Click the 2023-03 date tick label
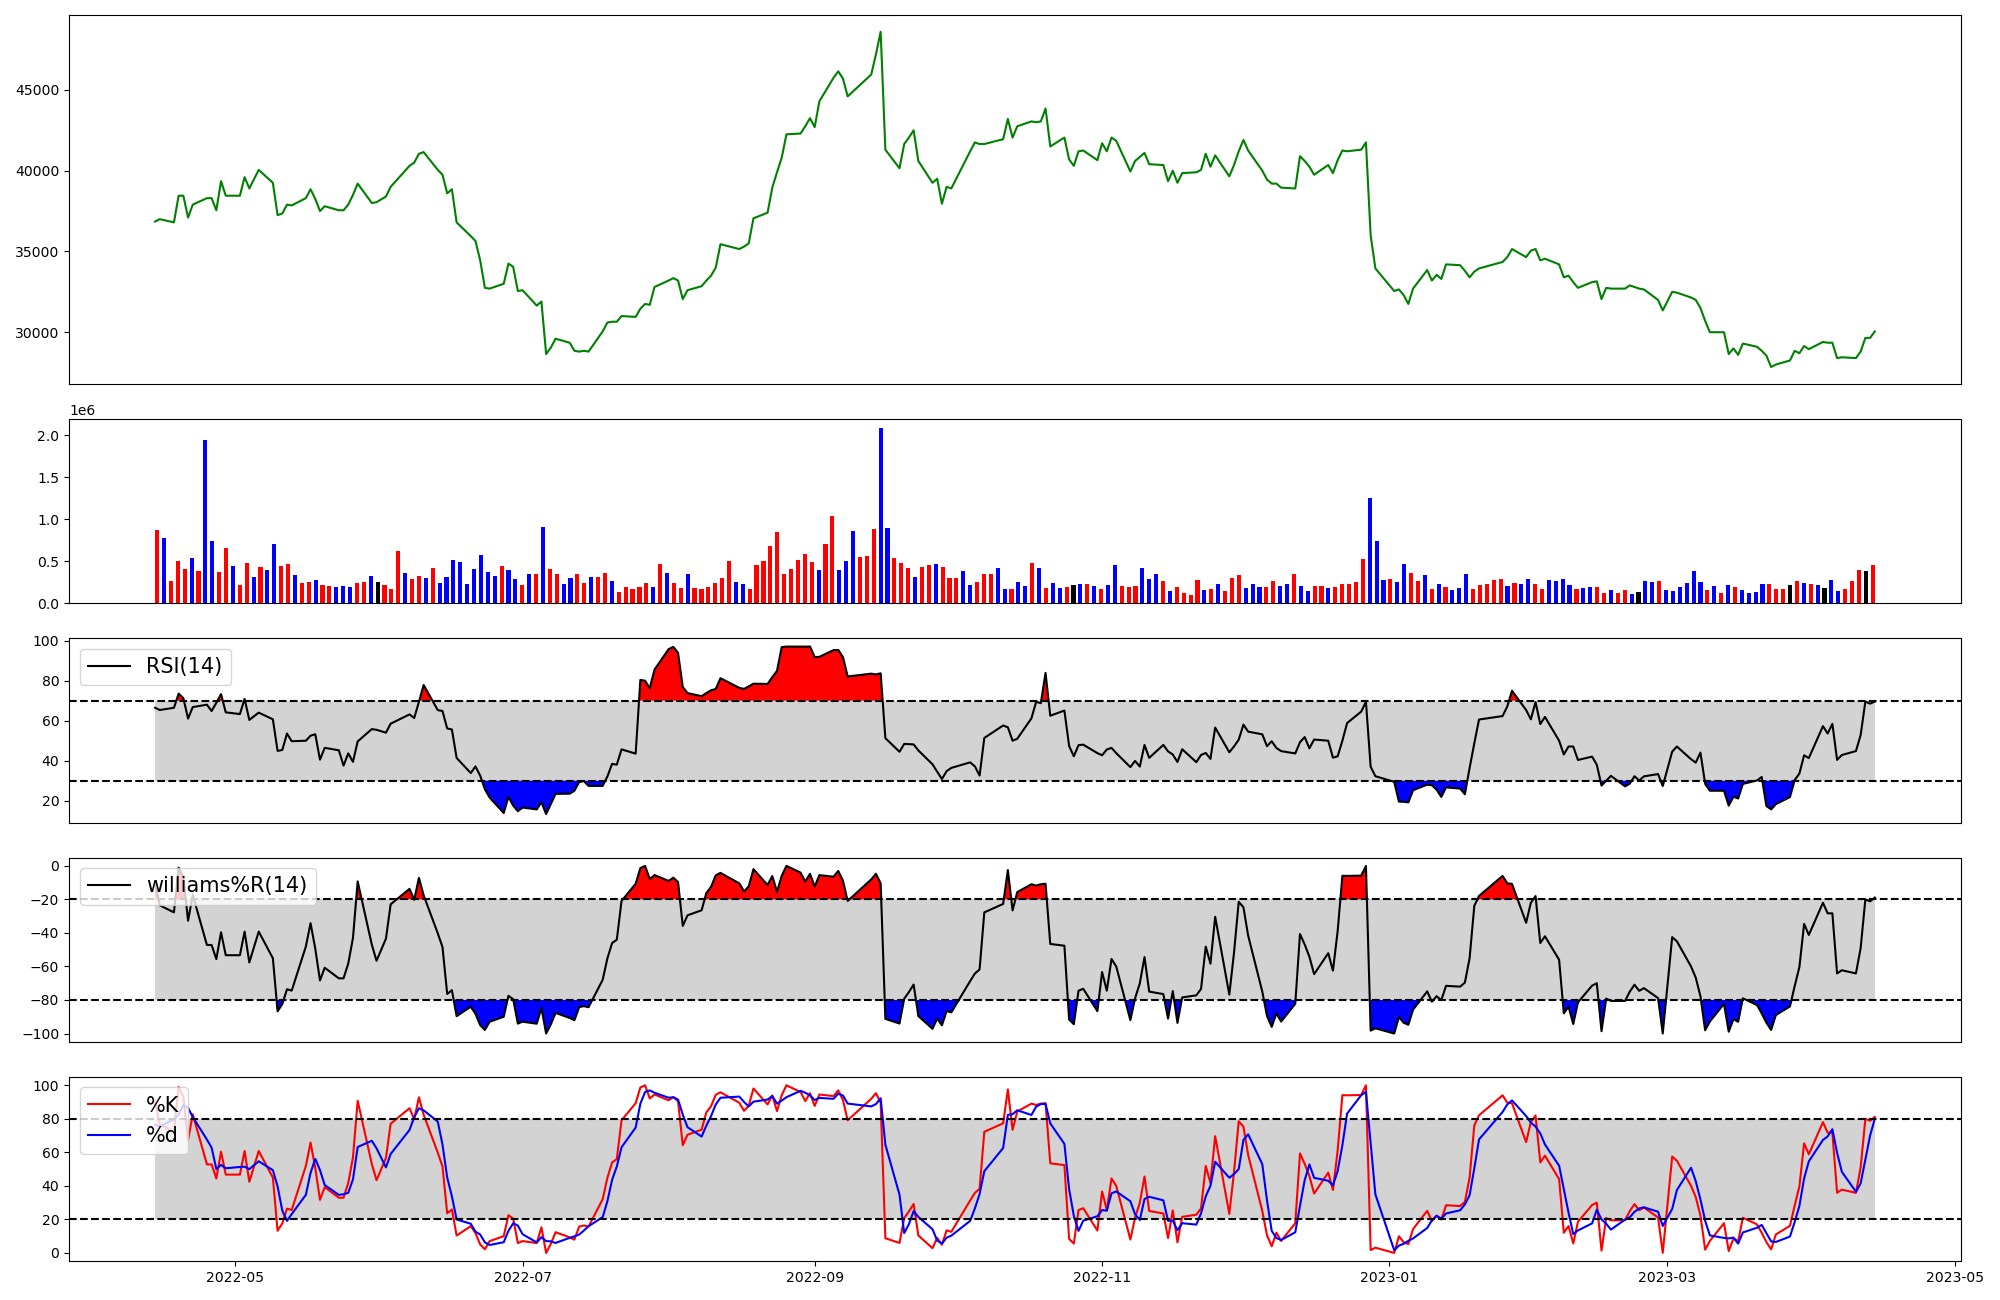2000x1300 pixels. point(1668,1277)
